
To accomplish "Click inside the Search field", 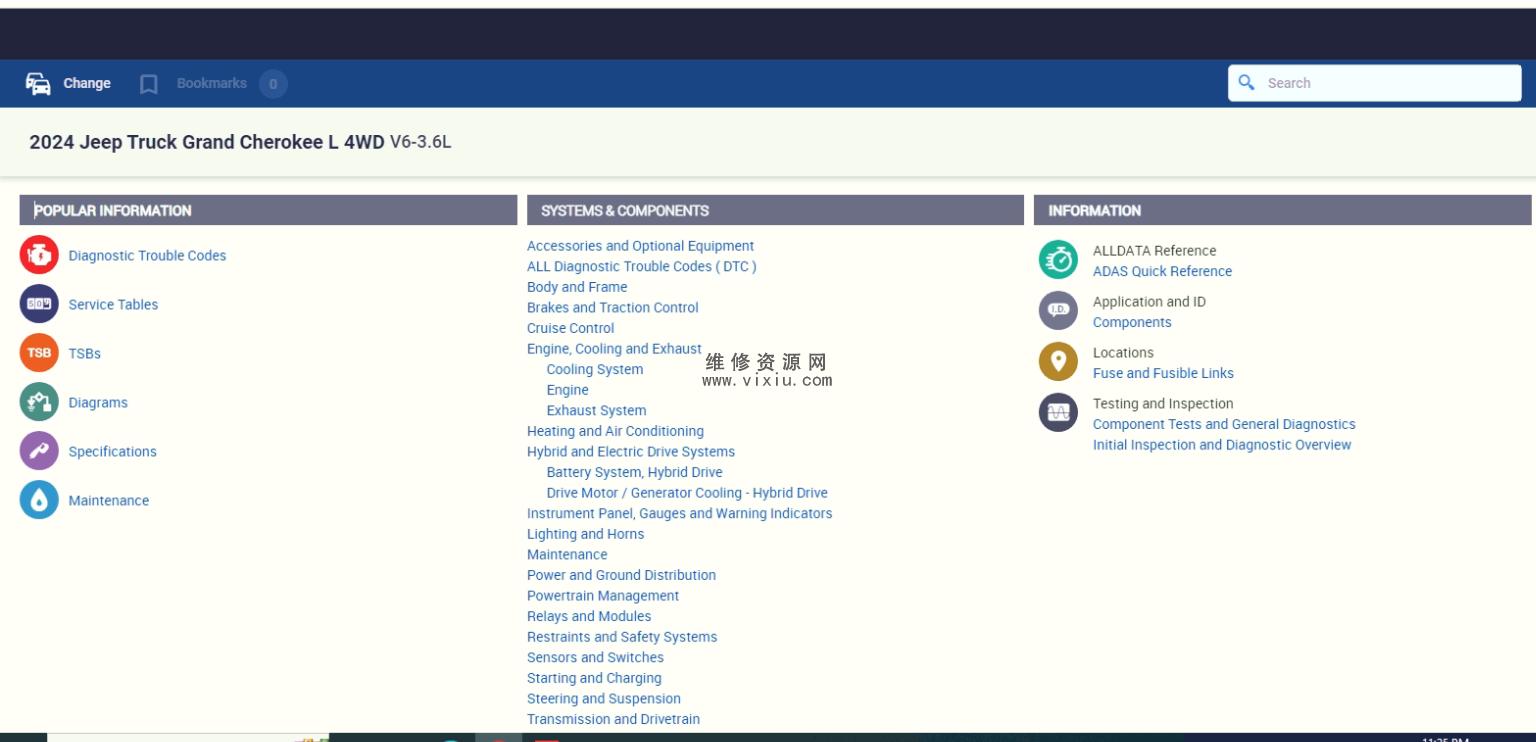I will click(x=1375, y=83).
